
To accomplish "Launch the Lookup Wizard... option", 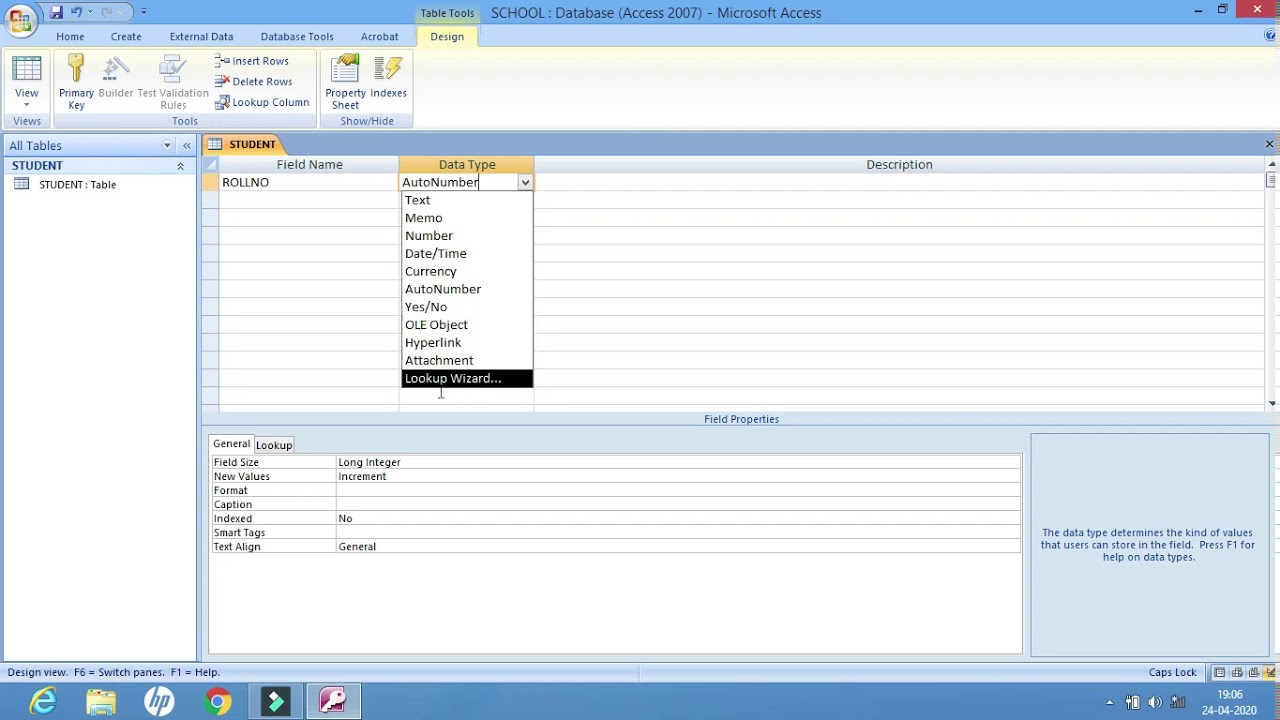I will (467, 379).
